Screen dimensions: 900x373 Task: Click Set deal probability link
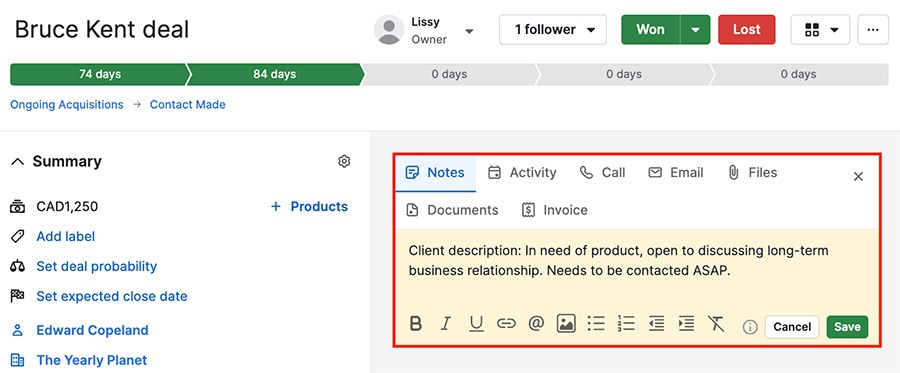pos(96,266)
